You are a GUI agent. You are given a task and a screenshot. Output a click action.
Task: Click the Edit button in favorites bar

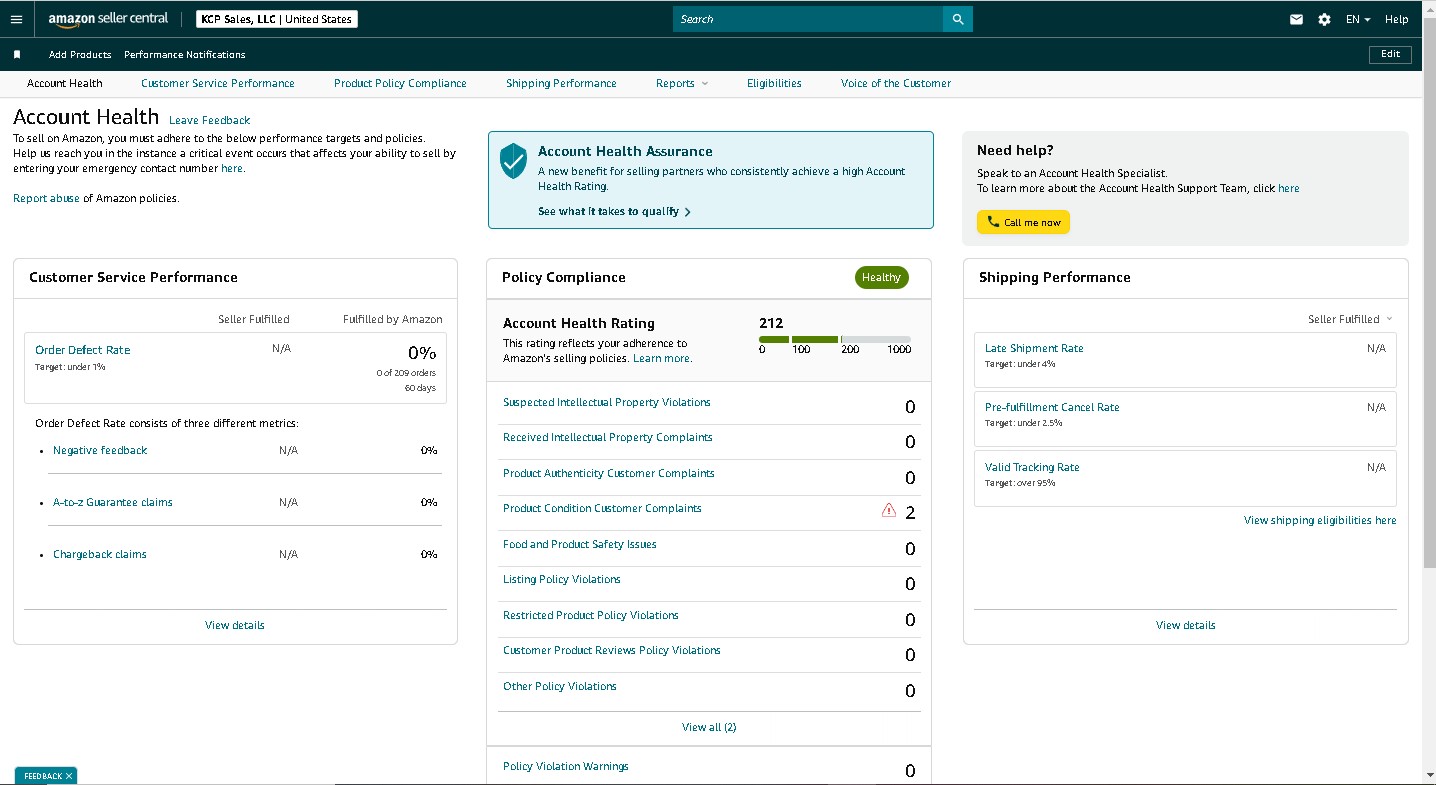pyautogui.click(x=1390, y=55)
